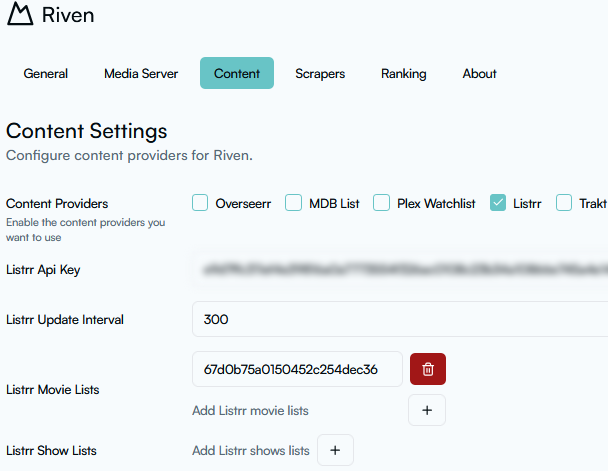View the About tab

pos(479,73)
